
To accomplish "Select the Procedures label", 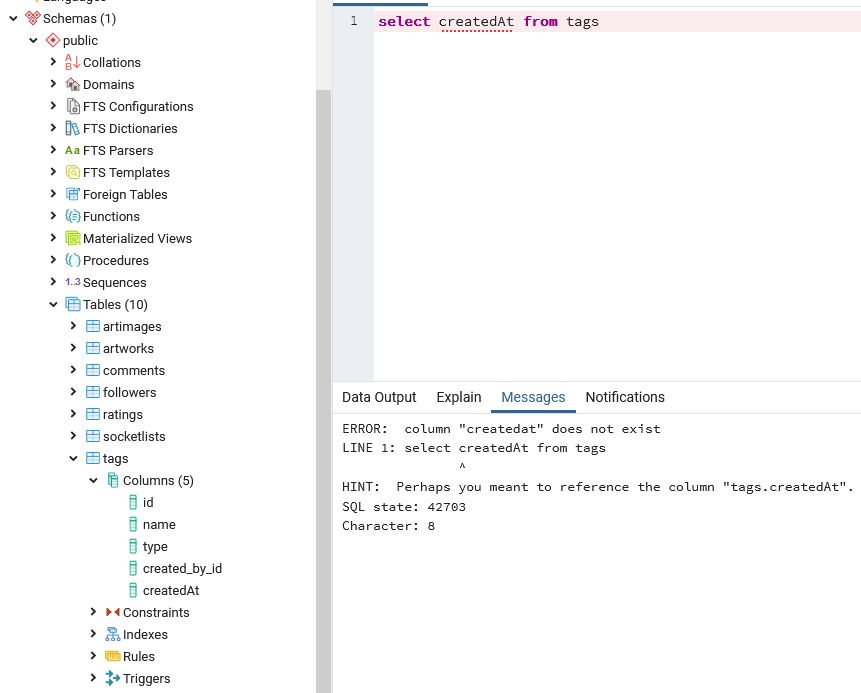I will click(x=116, y=260).
